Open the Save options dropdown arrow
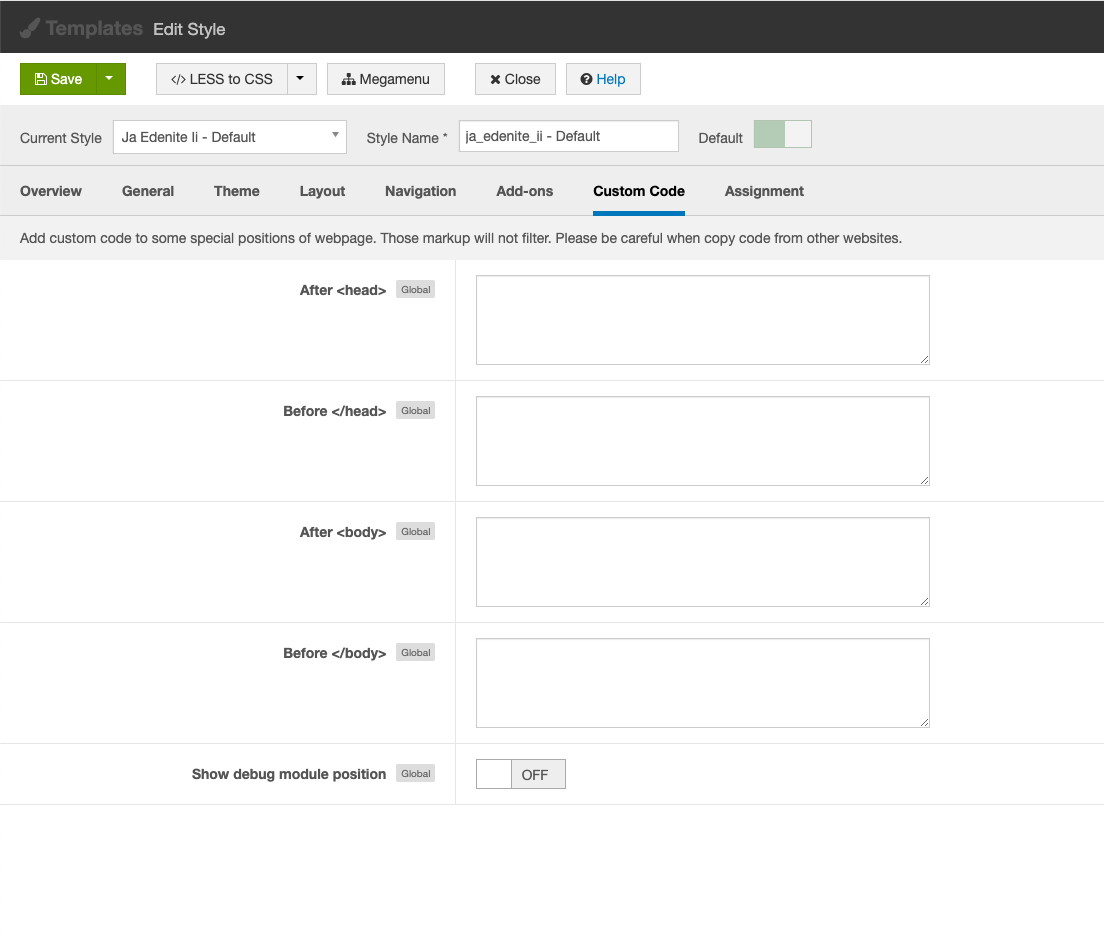This screenshot has height=941, width=1104. click(110, 79)
